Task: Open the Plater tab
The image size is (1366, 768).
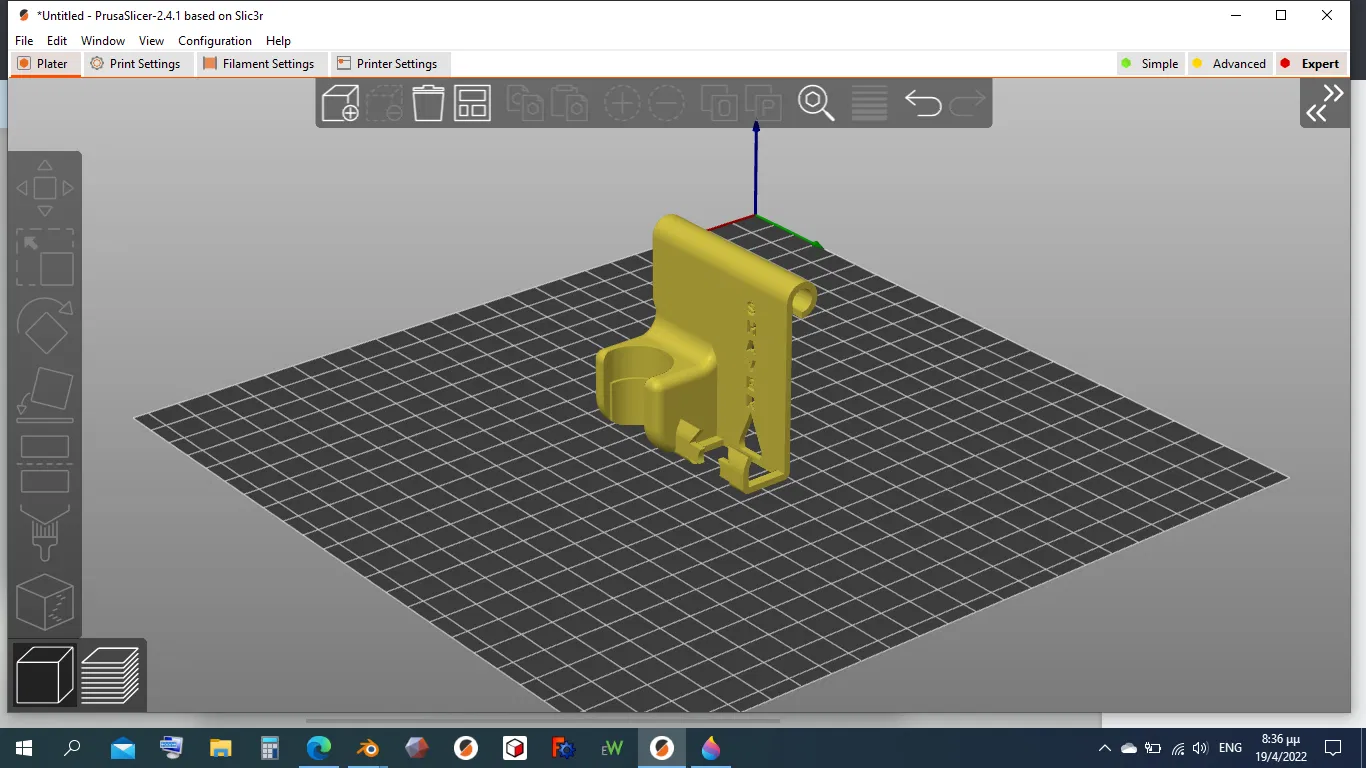Action: coord(43,63)
